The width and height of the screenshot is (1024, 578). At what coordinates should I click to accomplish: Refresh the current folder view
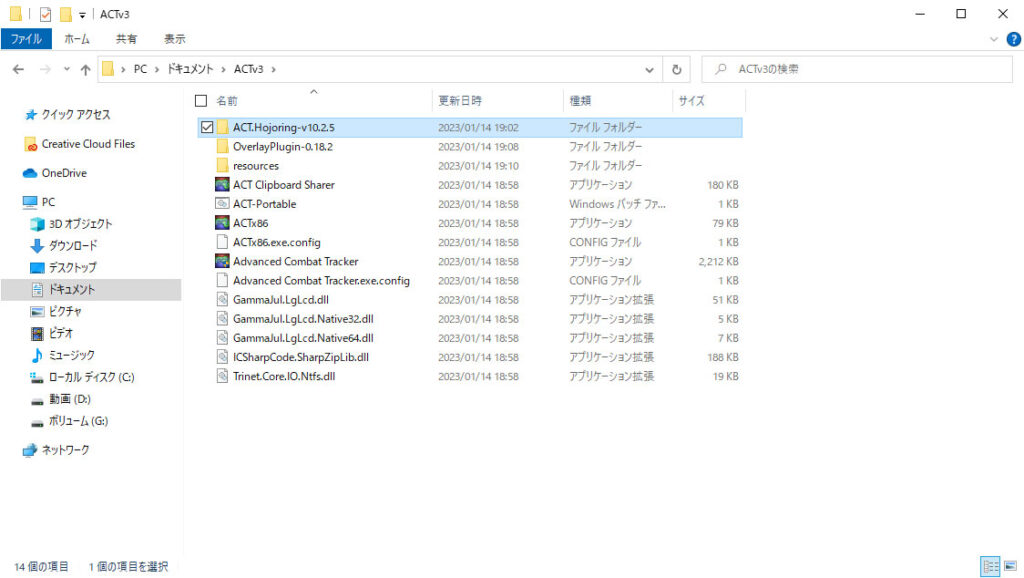tap(677, 70)
